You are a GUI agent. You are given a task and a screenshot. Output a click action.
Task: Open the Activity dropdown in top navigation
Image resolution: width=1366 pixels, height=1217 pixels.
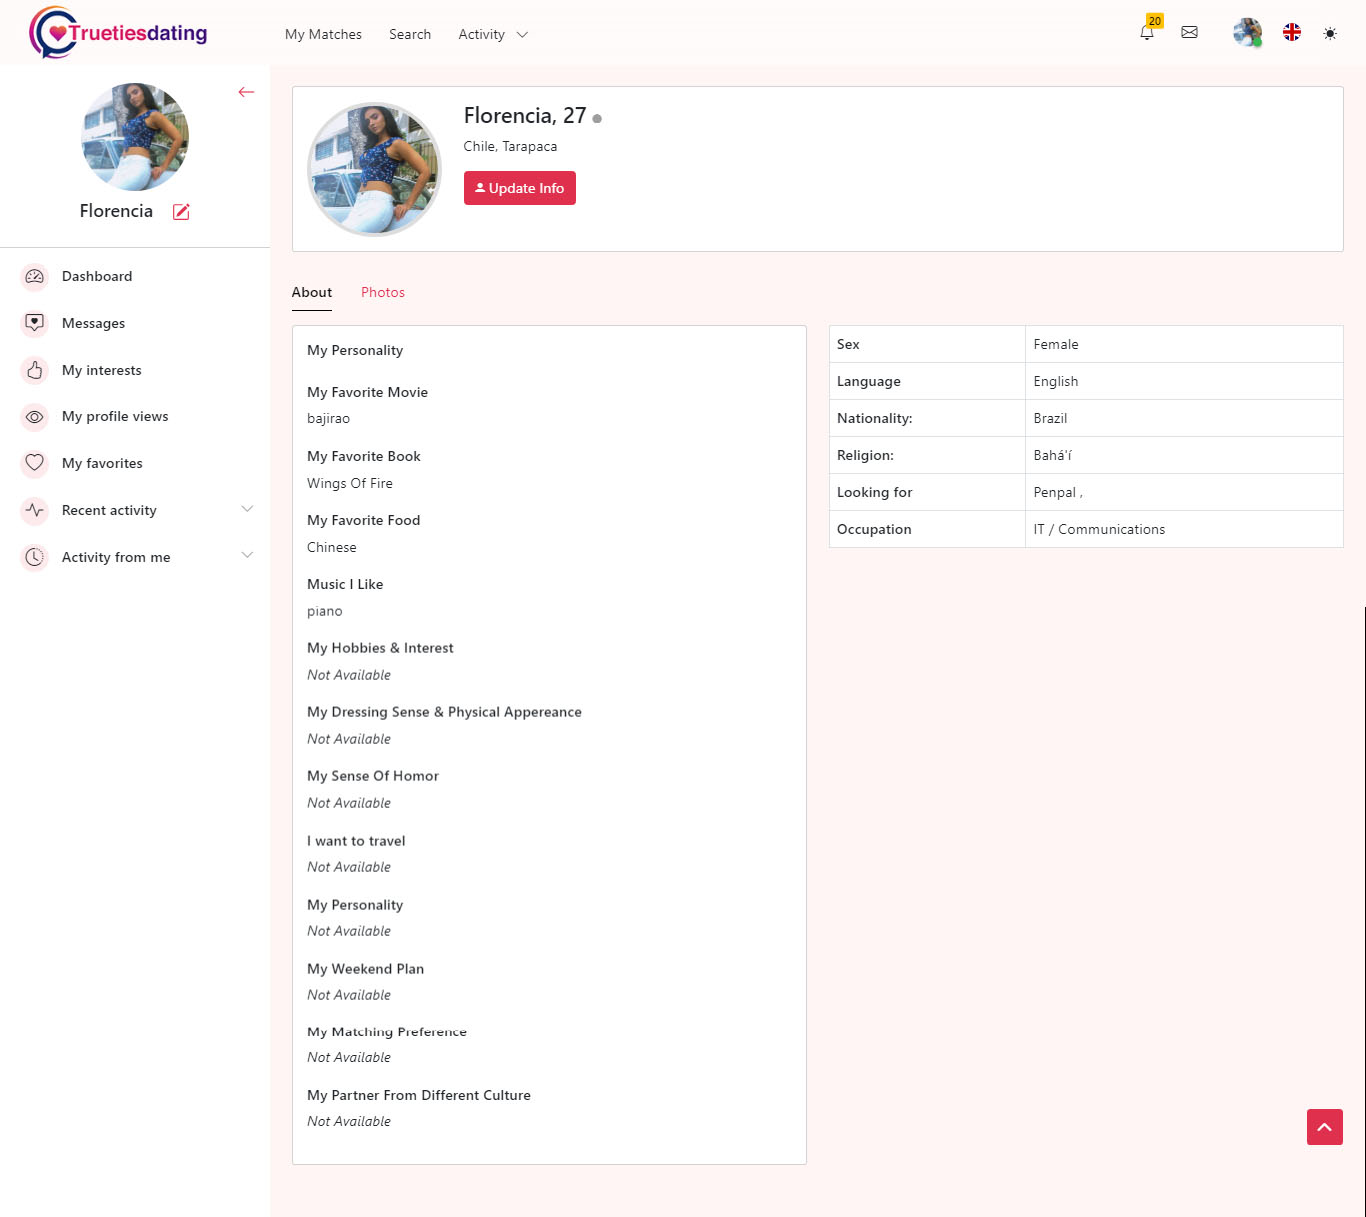pyautogui.click(x=492, y=35)
